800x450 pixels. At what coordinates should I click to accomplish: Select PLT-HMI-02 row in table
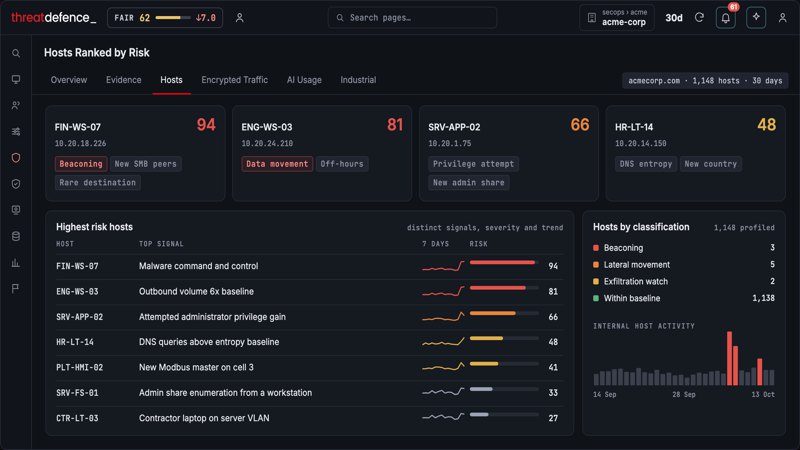309,367
